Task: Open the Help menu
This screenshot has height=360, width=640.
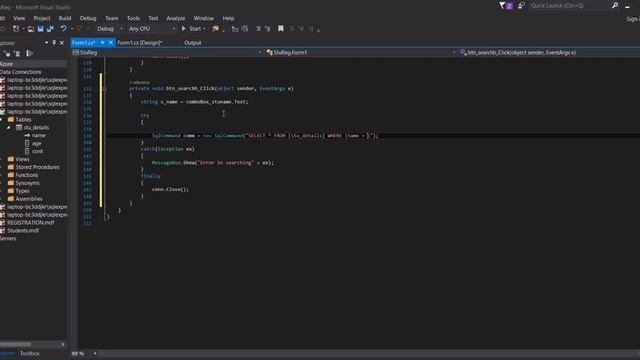Action: click(x=229, y=18)
